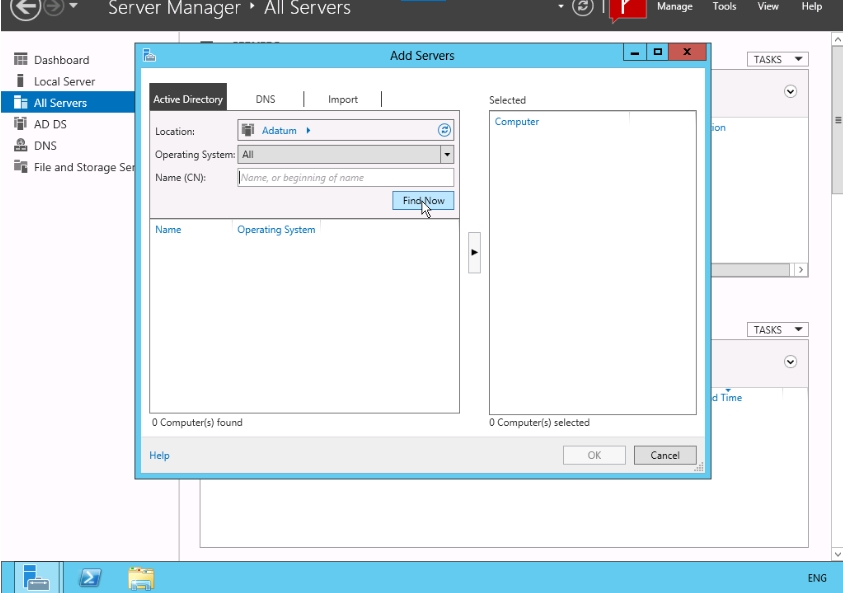The image size is (843, 593).
Task: Select Dashboard in the navigation pane
Action: [x=62, y=60]
